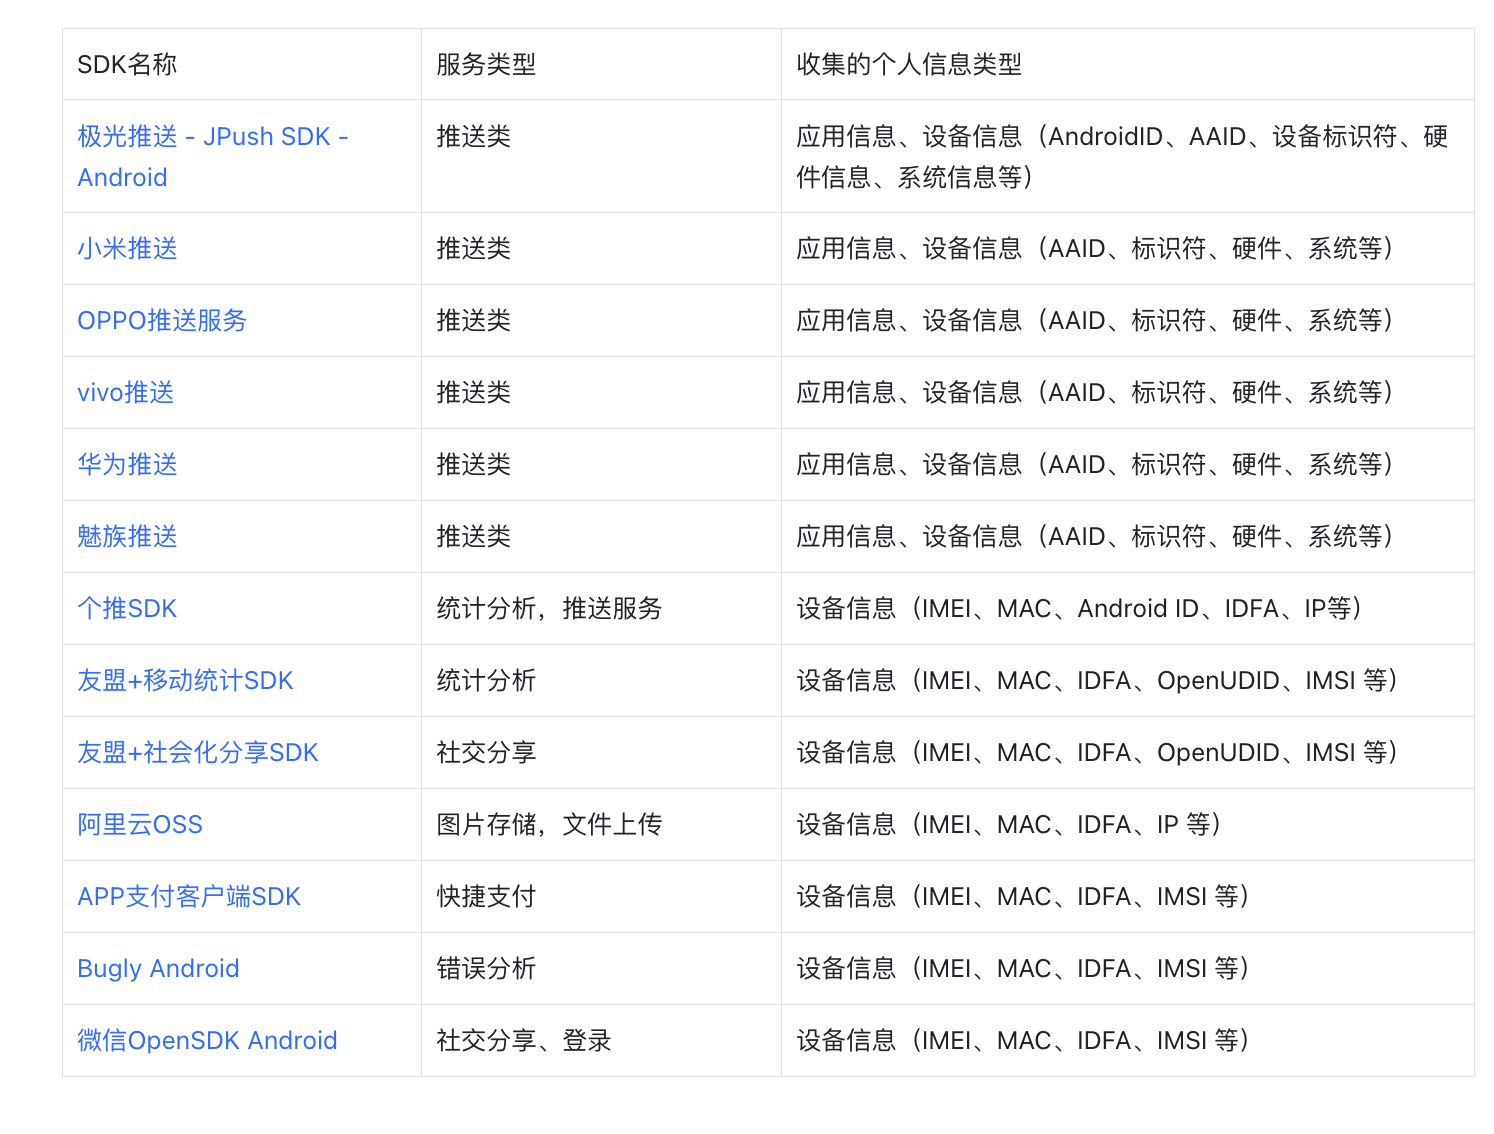Viewport: 1494px width, 1134px height.
Task: Click 社交分享 in the 友盟+社会化分享SDK row
Action: [486, 752]
